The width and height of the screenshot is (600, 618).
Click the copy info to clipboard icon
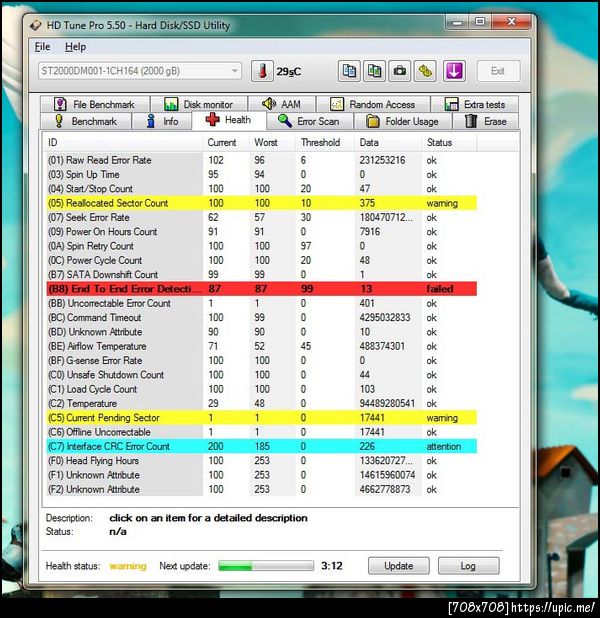(349, 71)
